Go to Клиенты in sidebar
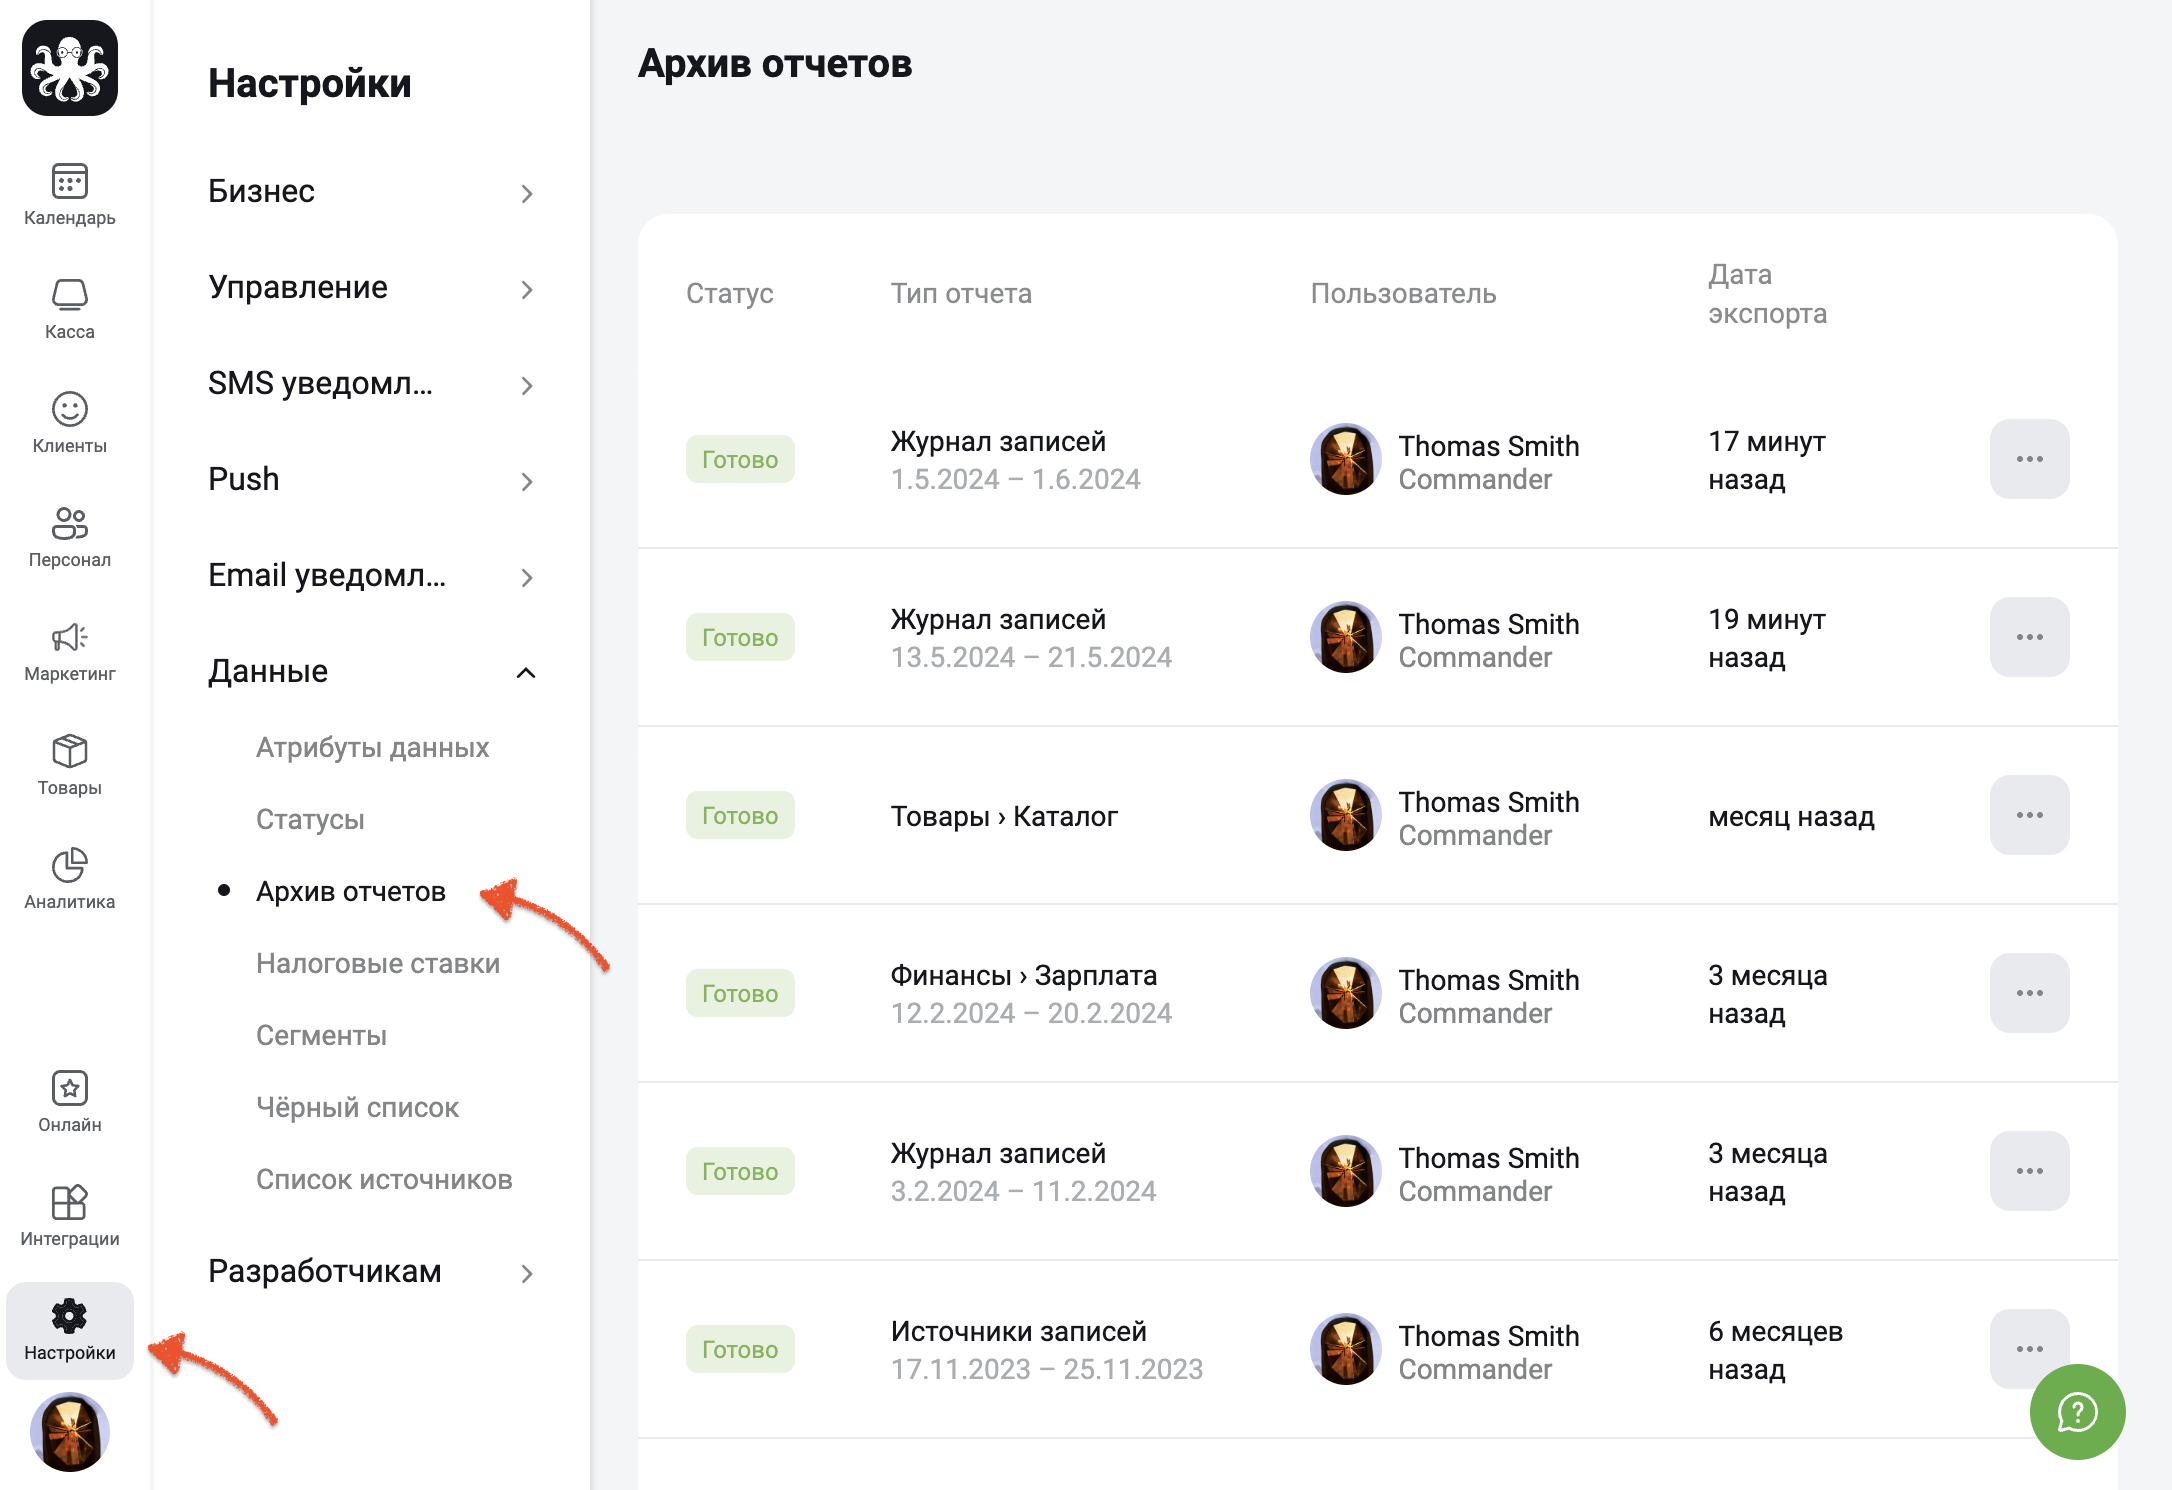The height and width of the screenshot is (1490, 2172). click(x=70, y=423)
